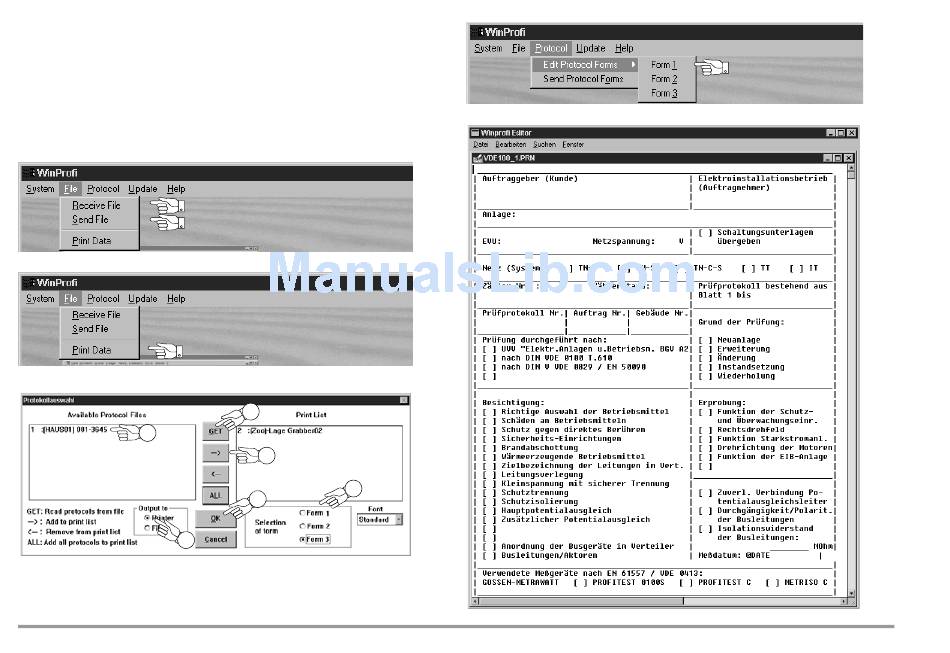
Task: Click the Winprofi Editor title bar icon
Action: pyautogui.click(x=475, y=133)
